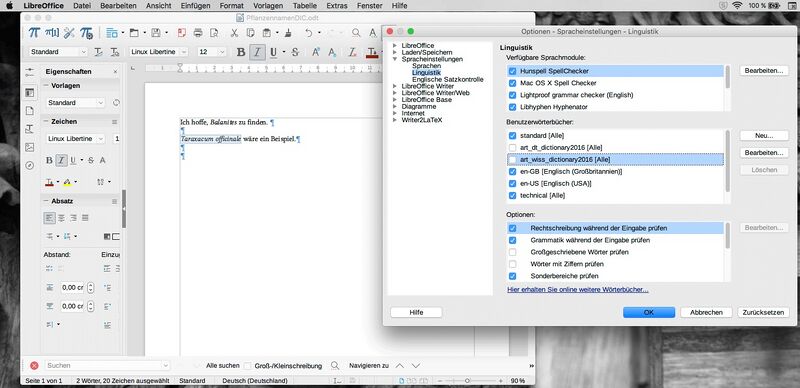Click Zurücksetzen button
This screenshot has width=800, height=388.
click(x=763, y=312)
